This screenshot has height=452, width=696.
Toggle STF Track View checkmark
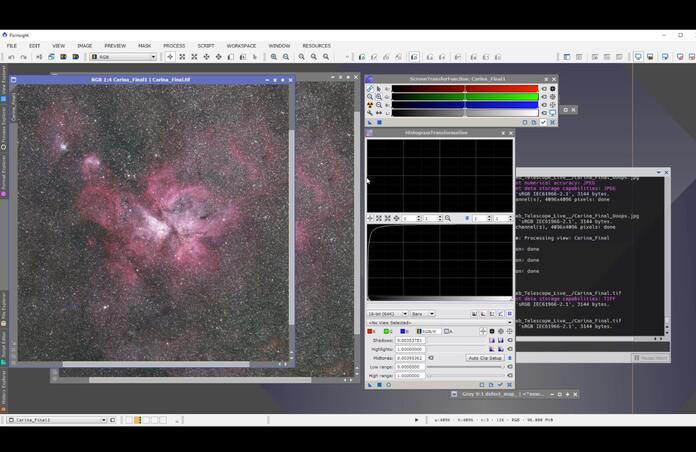(543, 122)
